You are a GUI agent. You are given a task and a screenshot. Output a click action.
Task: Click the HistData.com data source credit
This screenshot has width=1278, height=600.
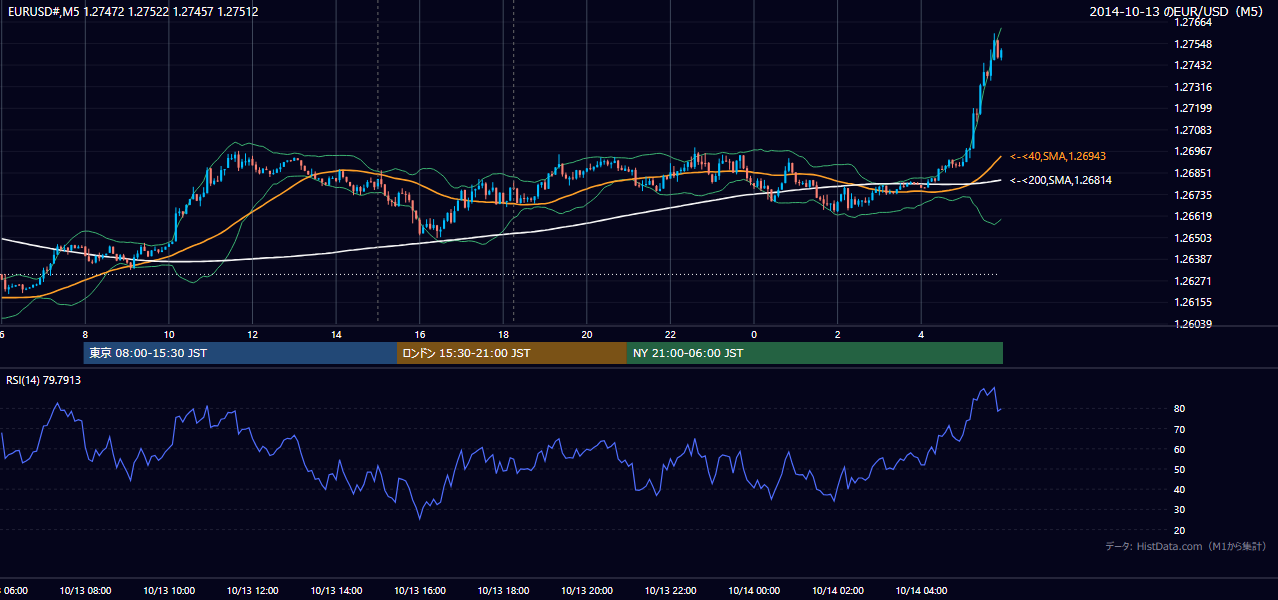click(x=1187, y=546)
